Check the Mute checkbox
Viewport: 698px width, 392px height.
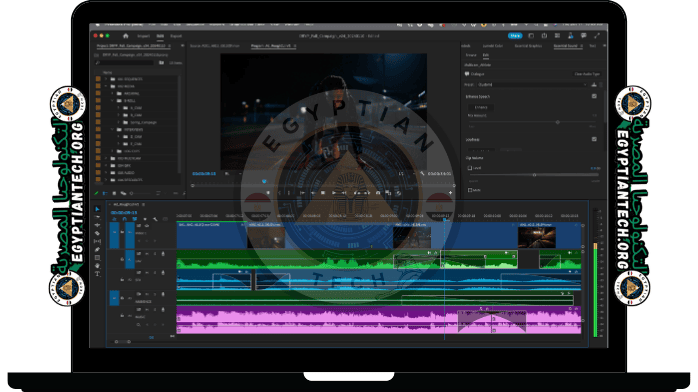click(x=470, y=190)
